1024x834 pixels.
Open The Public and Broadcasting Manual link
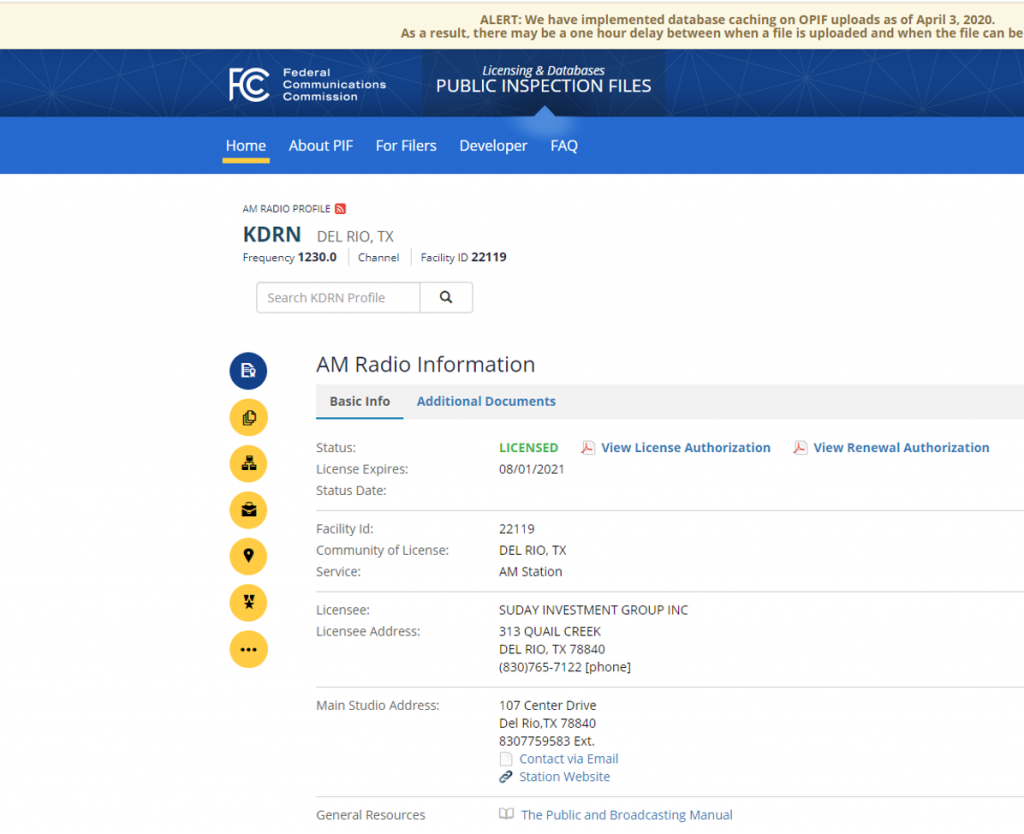tap(627, 815)
